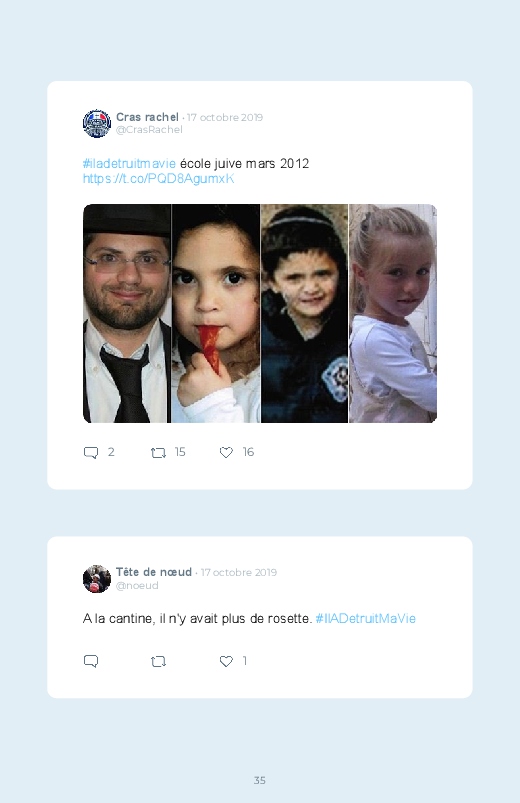
Task: Open the third photo in tweet image
Action: tap(304, 313)
